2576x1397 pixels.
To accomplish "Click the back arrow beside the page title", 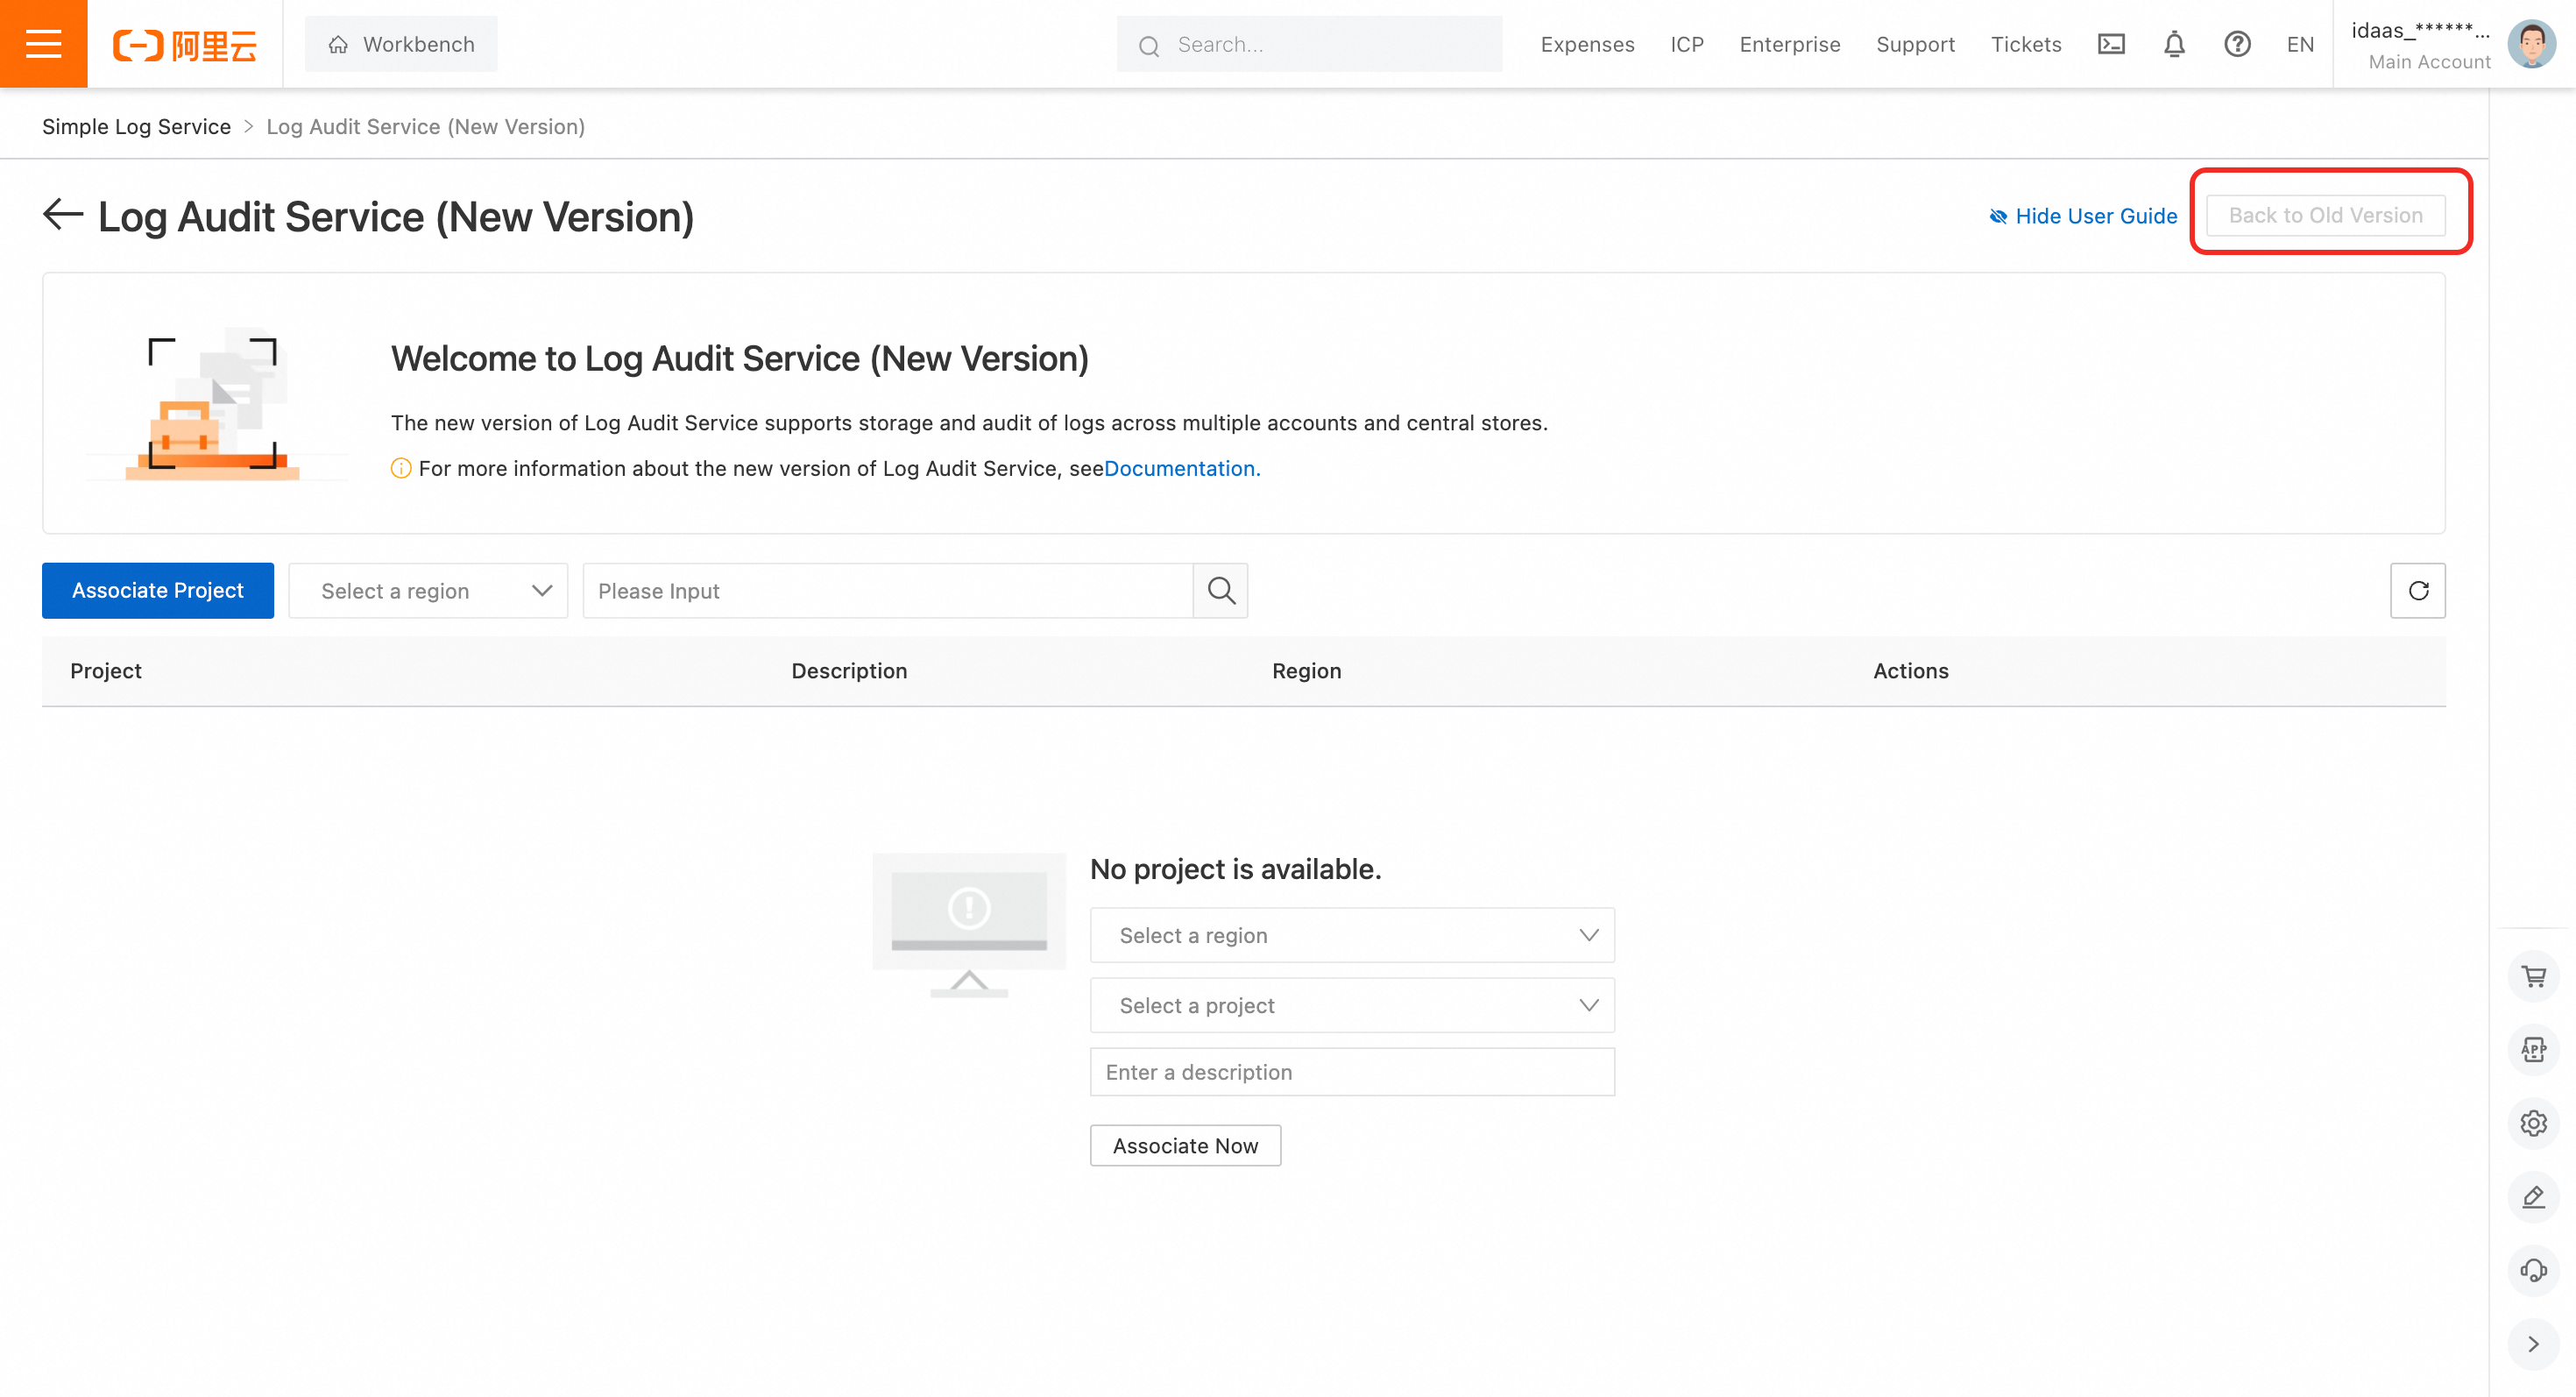I will coord(63,215).
